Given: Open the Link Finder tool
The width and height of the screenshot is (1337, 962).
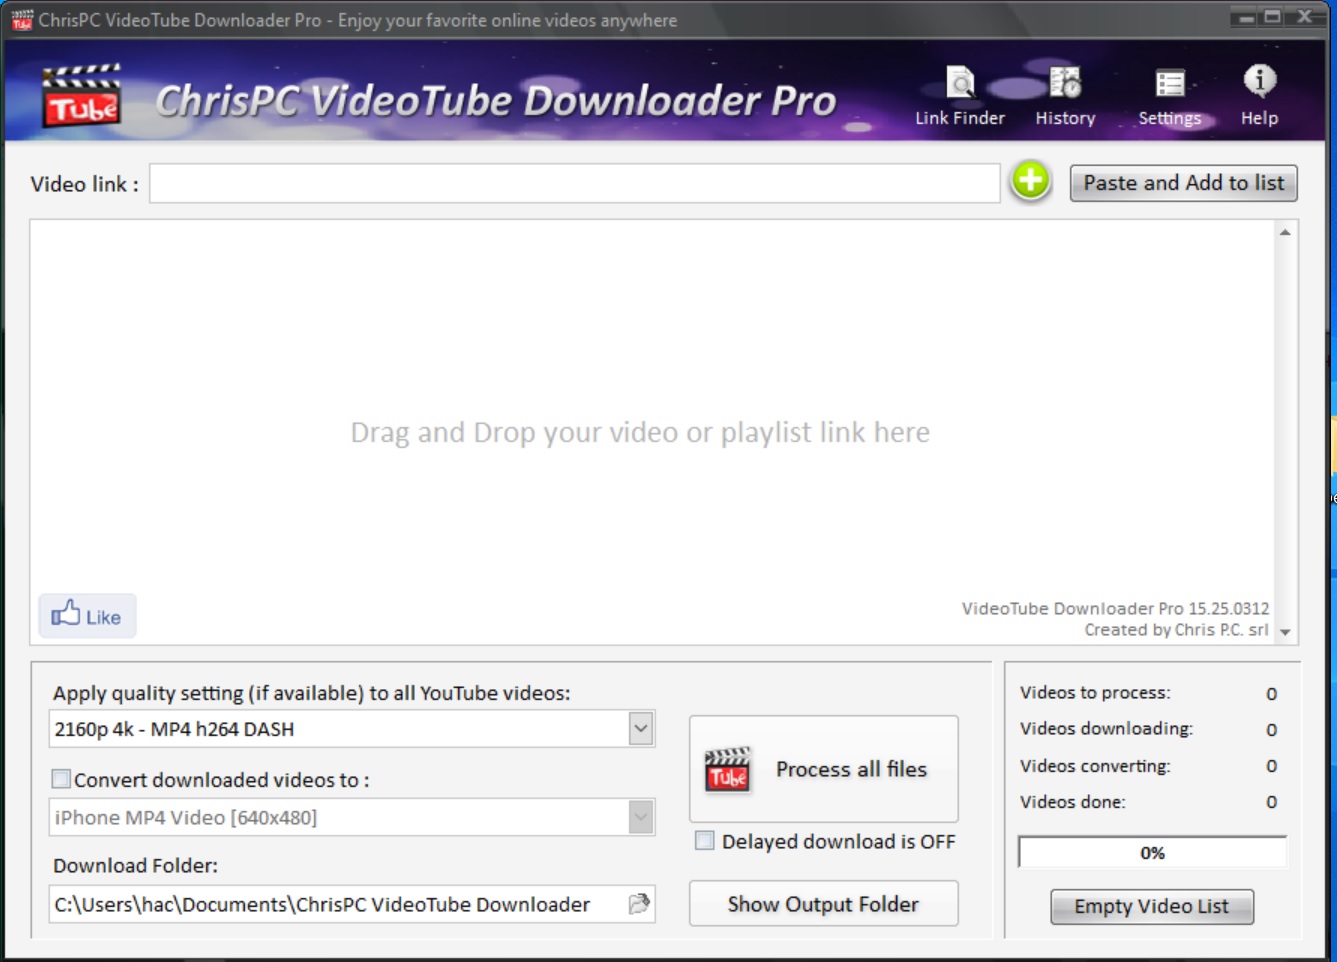Looking at the screenshot, I should point(959,97).
